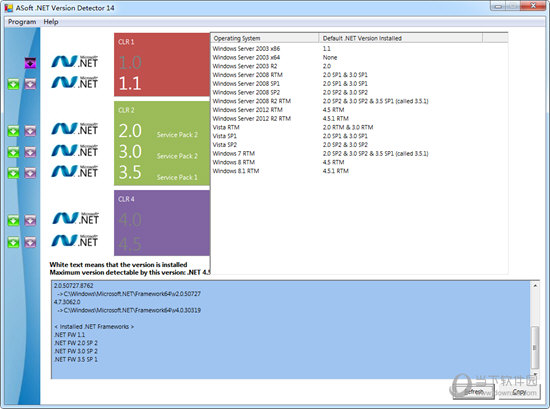Select the Windows Server 2003 x64 row
Screen dimensions: 550x409
point(359,57)
